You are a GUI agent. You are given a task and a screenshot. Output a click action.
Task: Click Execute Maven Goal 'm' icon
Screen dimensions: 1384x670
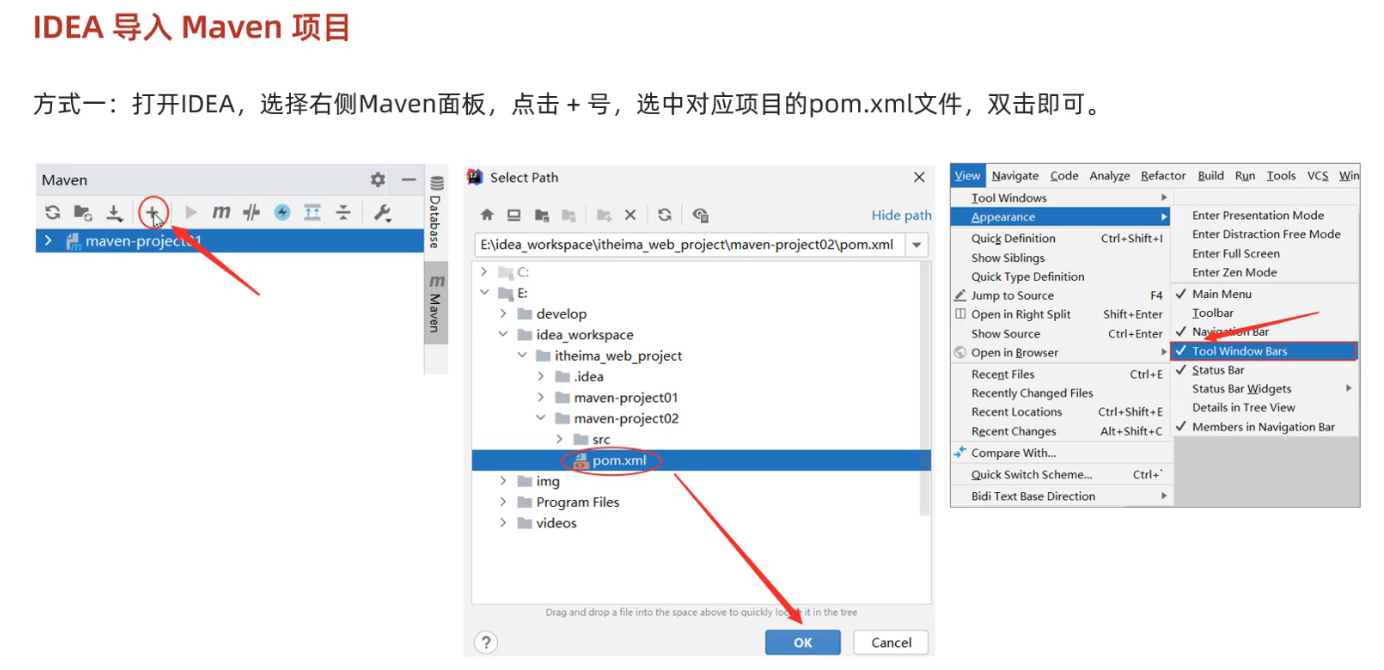tap(221, 212)
